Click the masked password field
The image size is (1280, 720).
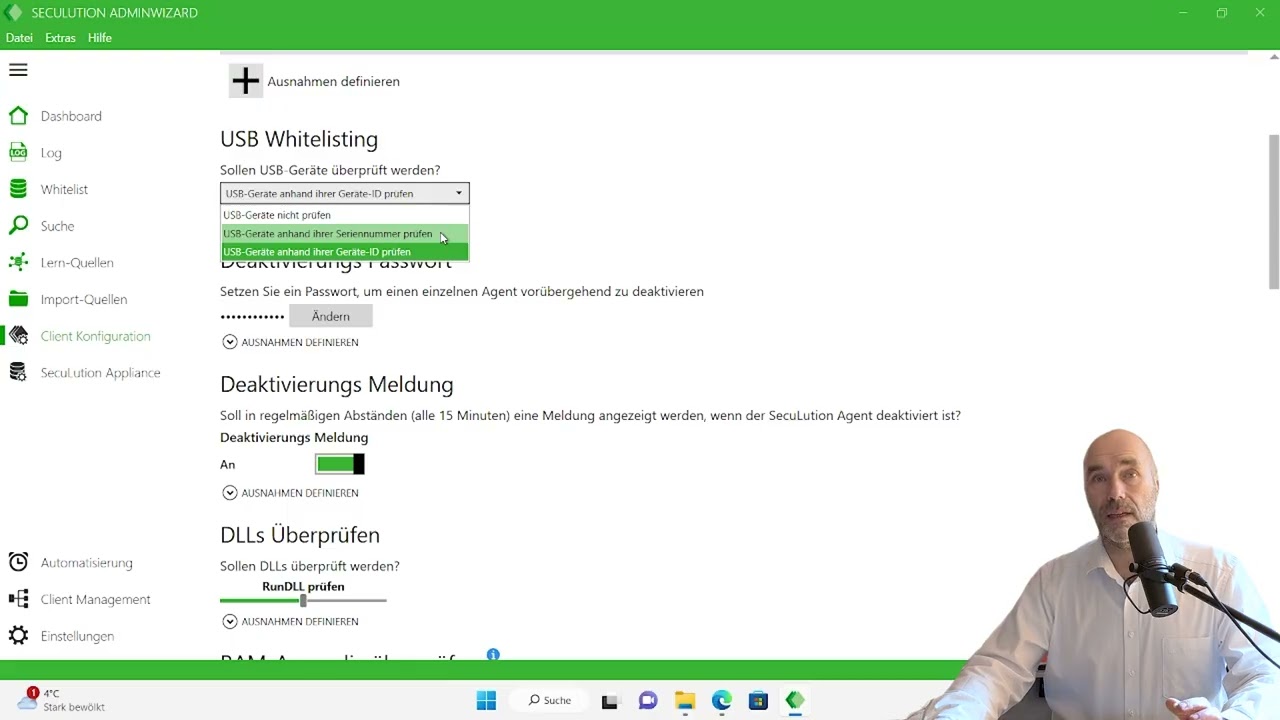(253, 316)
